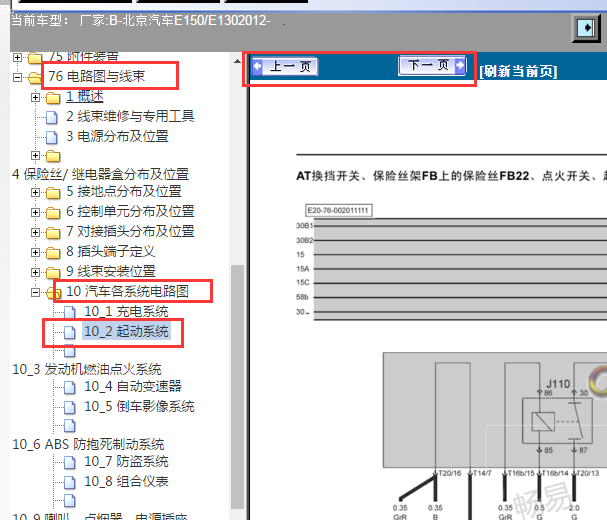This screenshot has height=520, width=607.
Task: Click the J110 relay symbol in diagram
Action: tap(557, 420)
